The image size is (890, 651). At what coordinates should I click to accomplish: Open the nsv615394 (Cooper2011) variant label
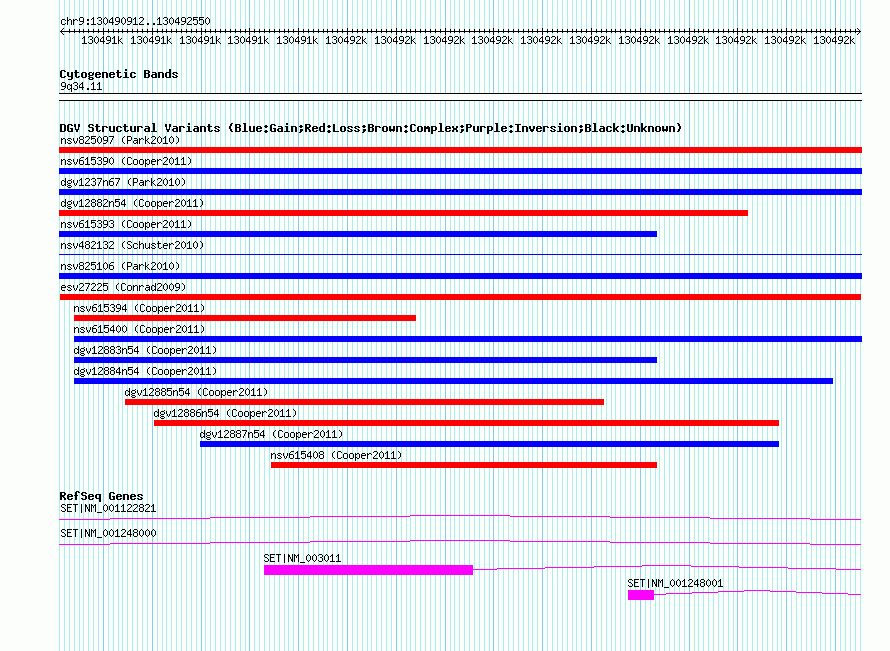139,308
